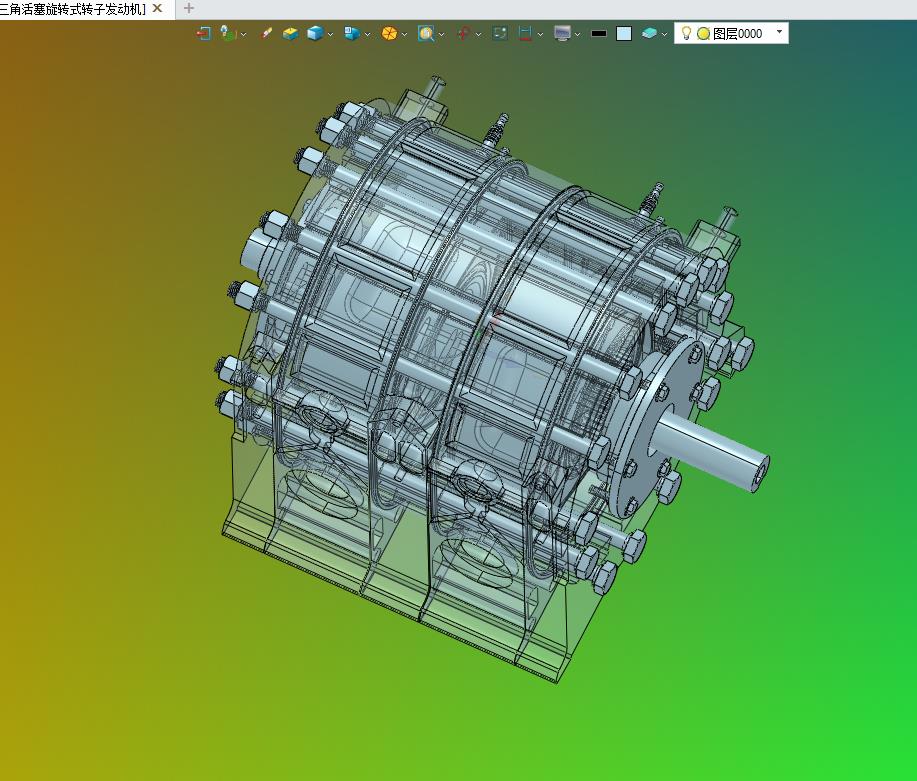Image resolution: width=917 pixels, height=781 pixels.
Task: Click the monitor display icon
Action: coord(562,33)
